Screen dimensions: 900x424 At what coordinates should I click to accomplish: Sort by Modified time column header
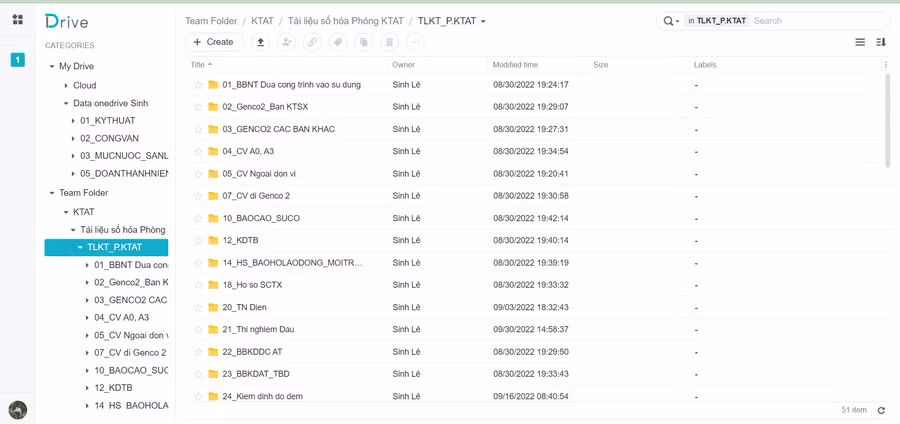pos(515,65)
